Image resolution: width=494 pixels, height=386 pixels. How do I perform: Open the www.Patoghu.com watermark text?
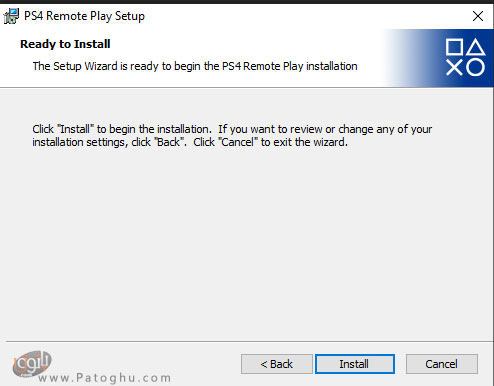[105, 378]
